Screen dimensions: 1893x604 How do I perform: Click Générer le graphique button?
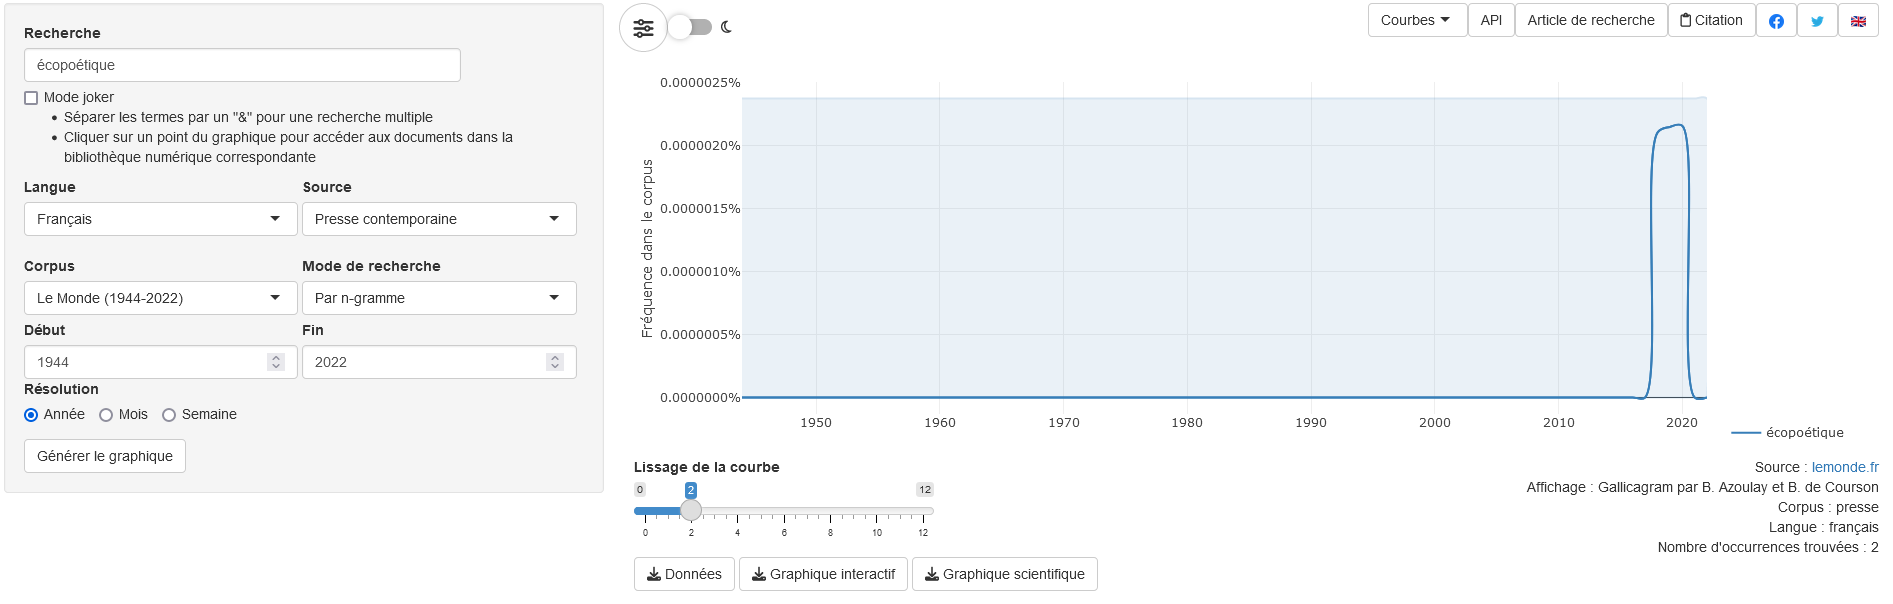pos(105,456)
